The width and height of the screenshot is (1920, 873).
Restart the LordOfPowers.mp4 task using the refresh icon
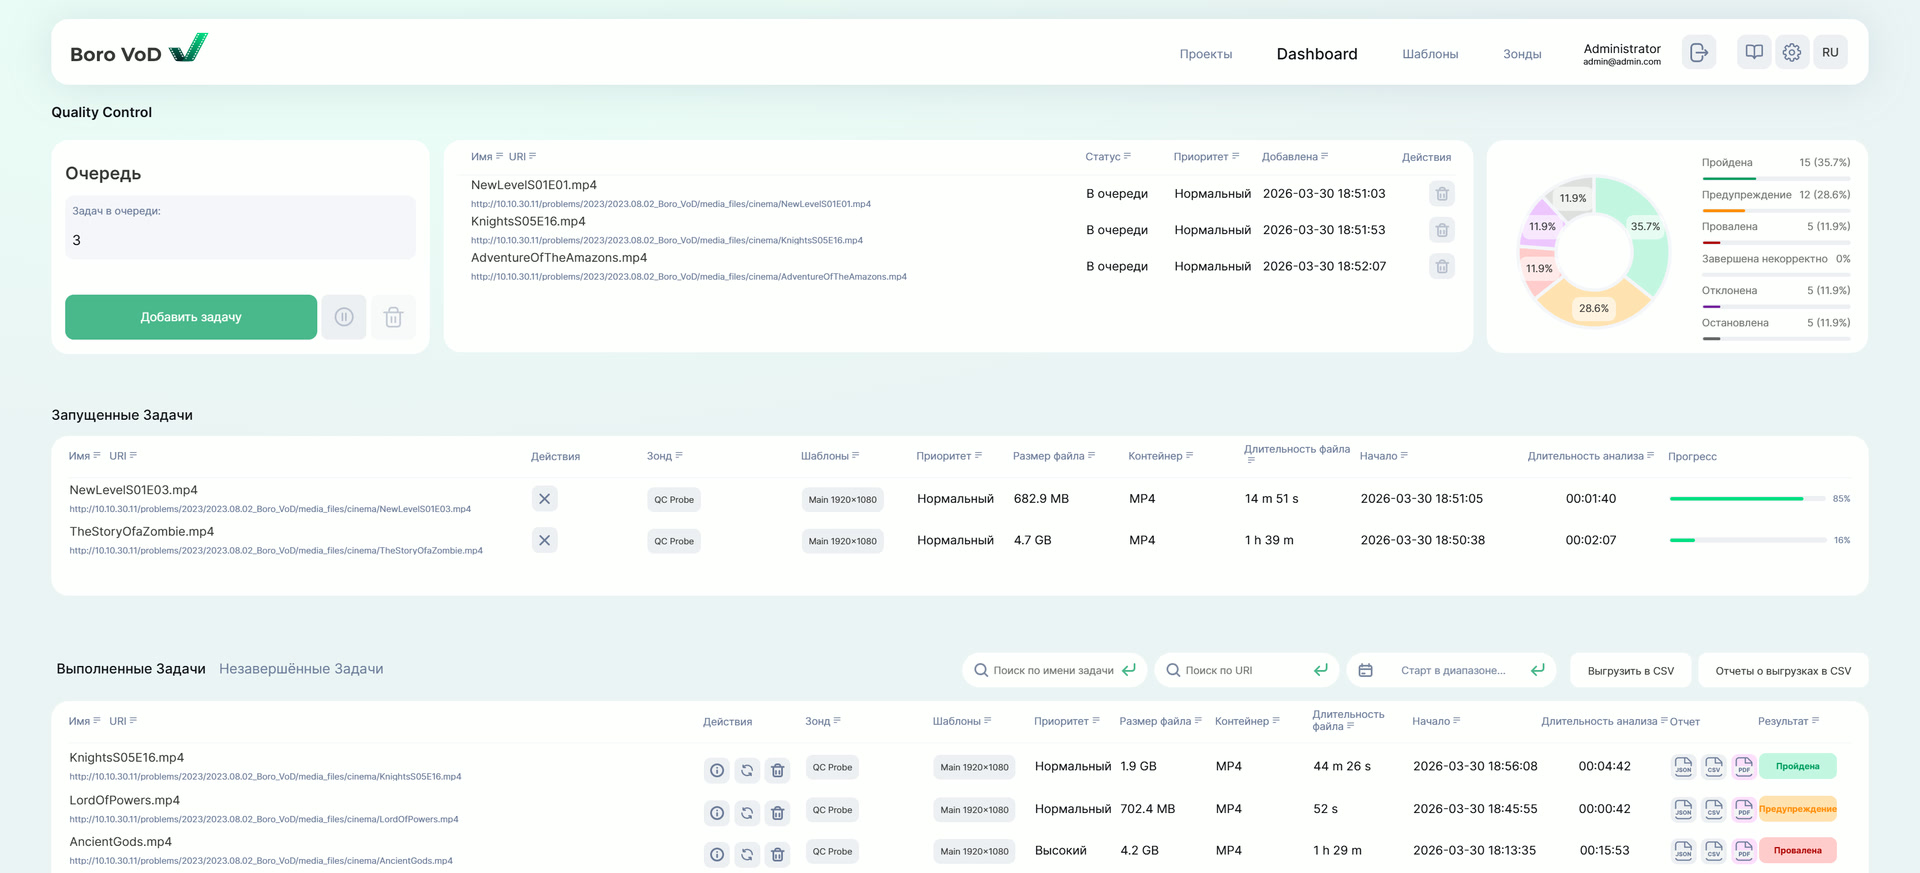[747, 813]
